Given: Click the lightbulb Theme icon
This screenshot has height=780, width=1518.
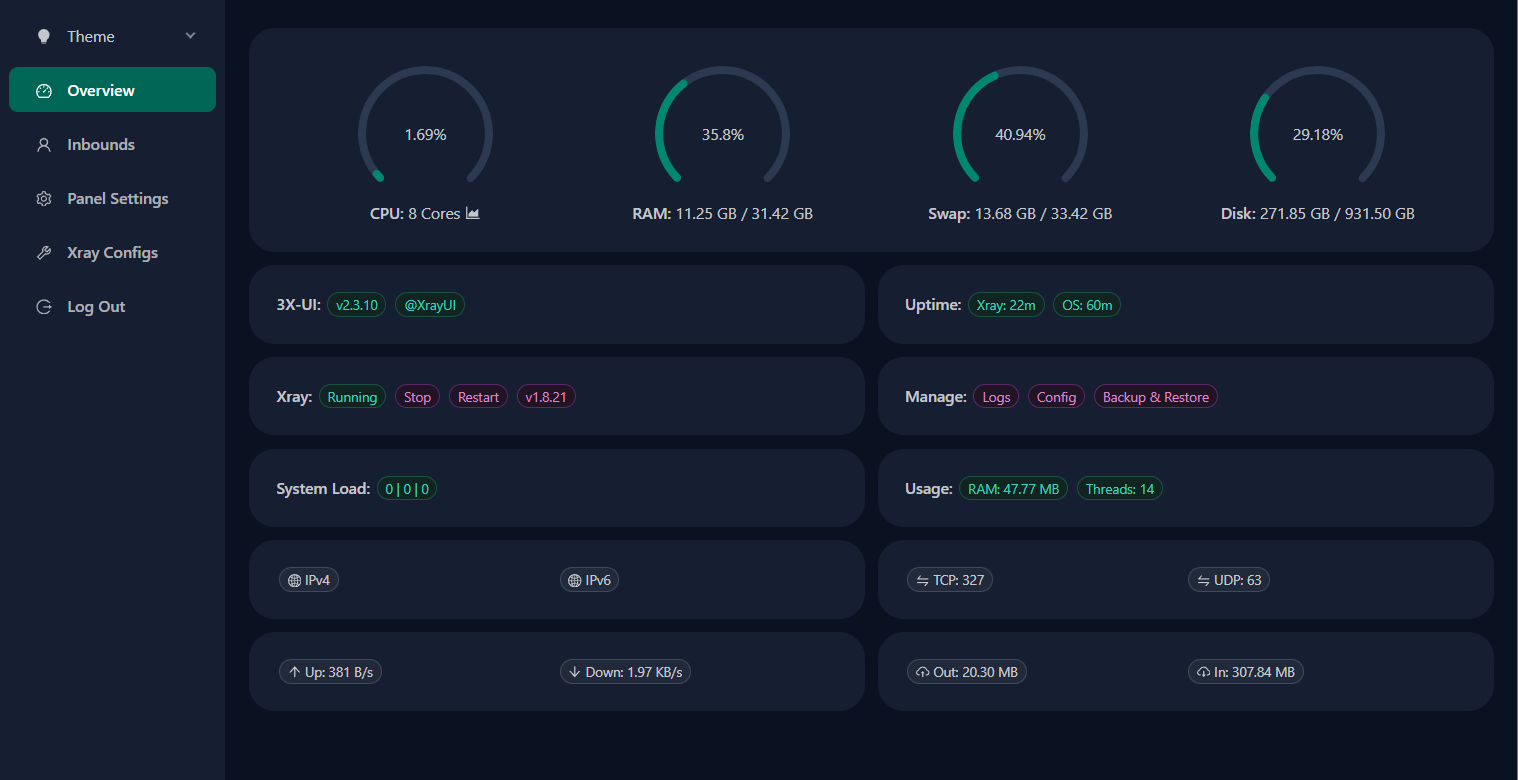Looking at the screenshot, I should tap(43, 36).
